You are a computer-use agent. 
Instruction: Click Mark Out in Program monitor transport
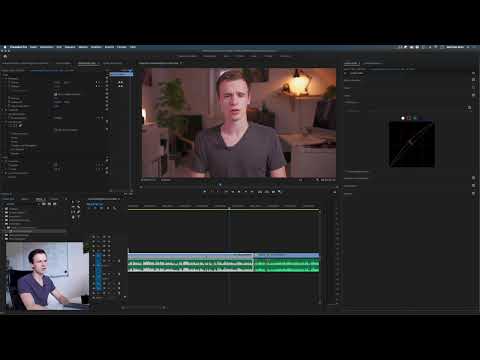(x=219, y=192)
